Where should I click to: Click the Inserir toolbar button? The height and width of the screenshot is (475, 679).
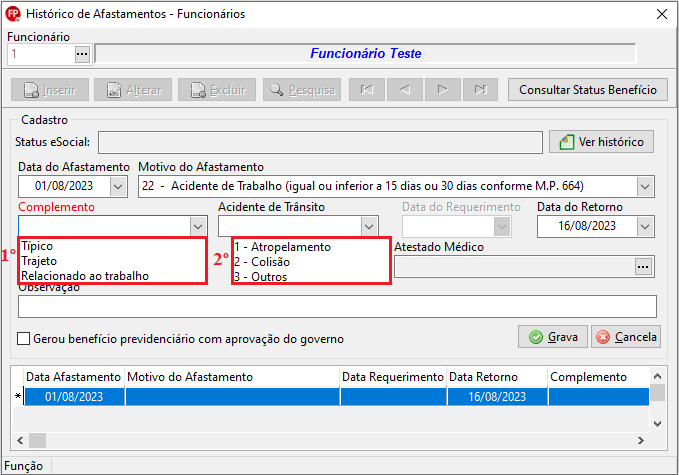click(50, 90)
